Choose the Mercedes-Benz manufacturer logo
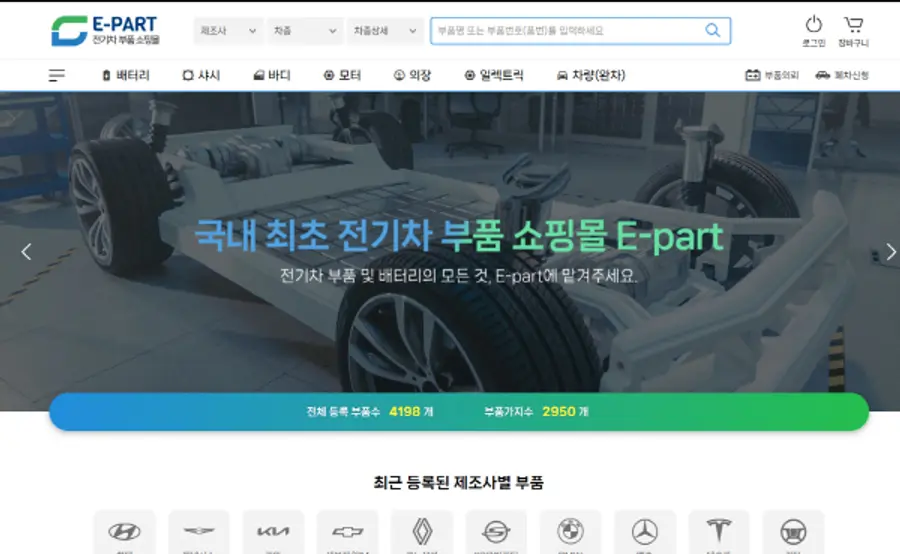900x554 pixels. (645, 532)
